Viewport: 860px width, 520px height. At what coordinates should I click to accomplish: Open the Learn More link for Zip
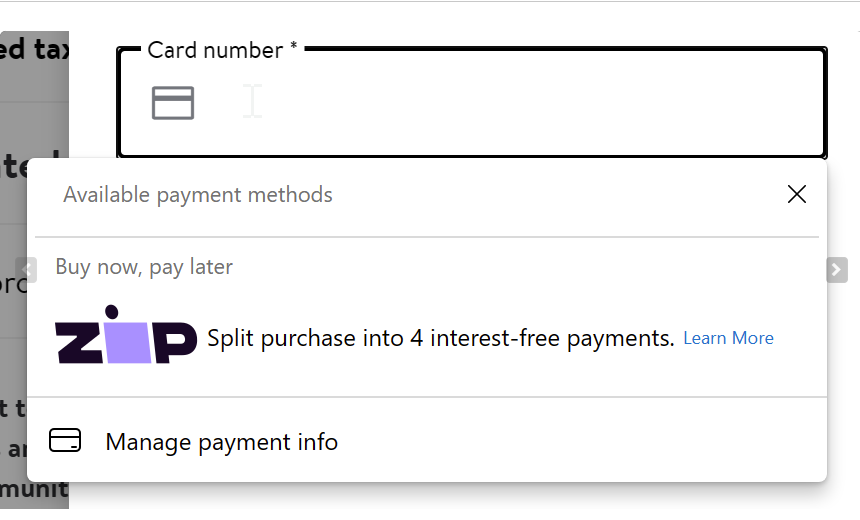(x=728, y=338)
